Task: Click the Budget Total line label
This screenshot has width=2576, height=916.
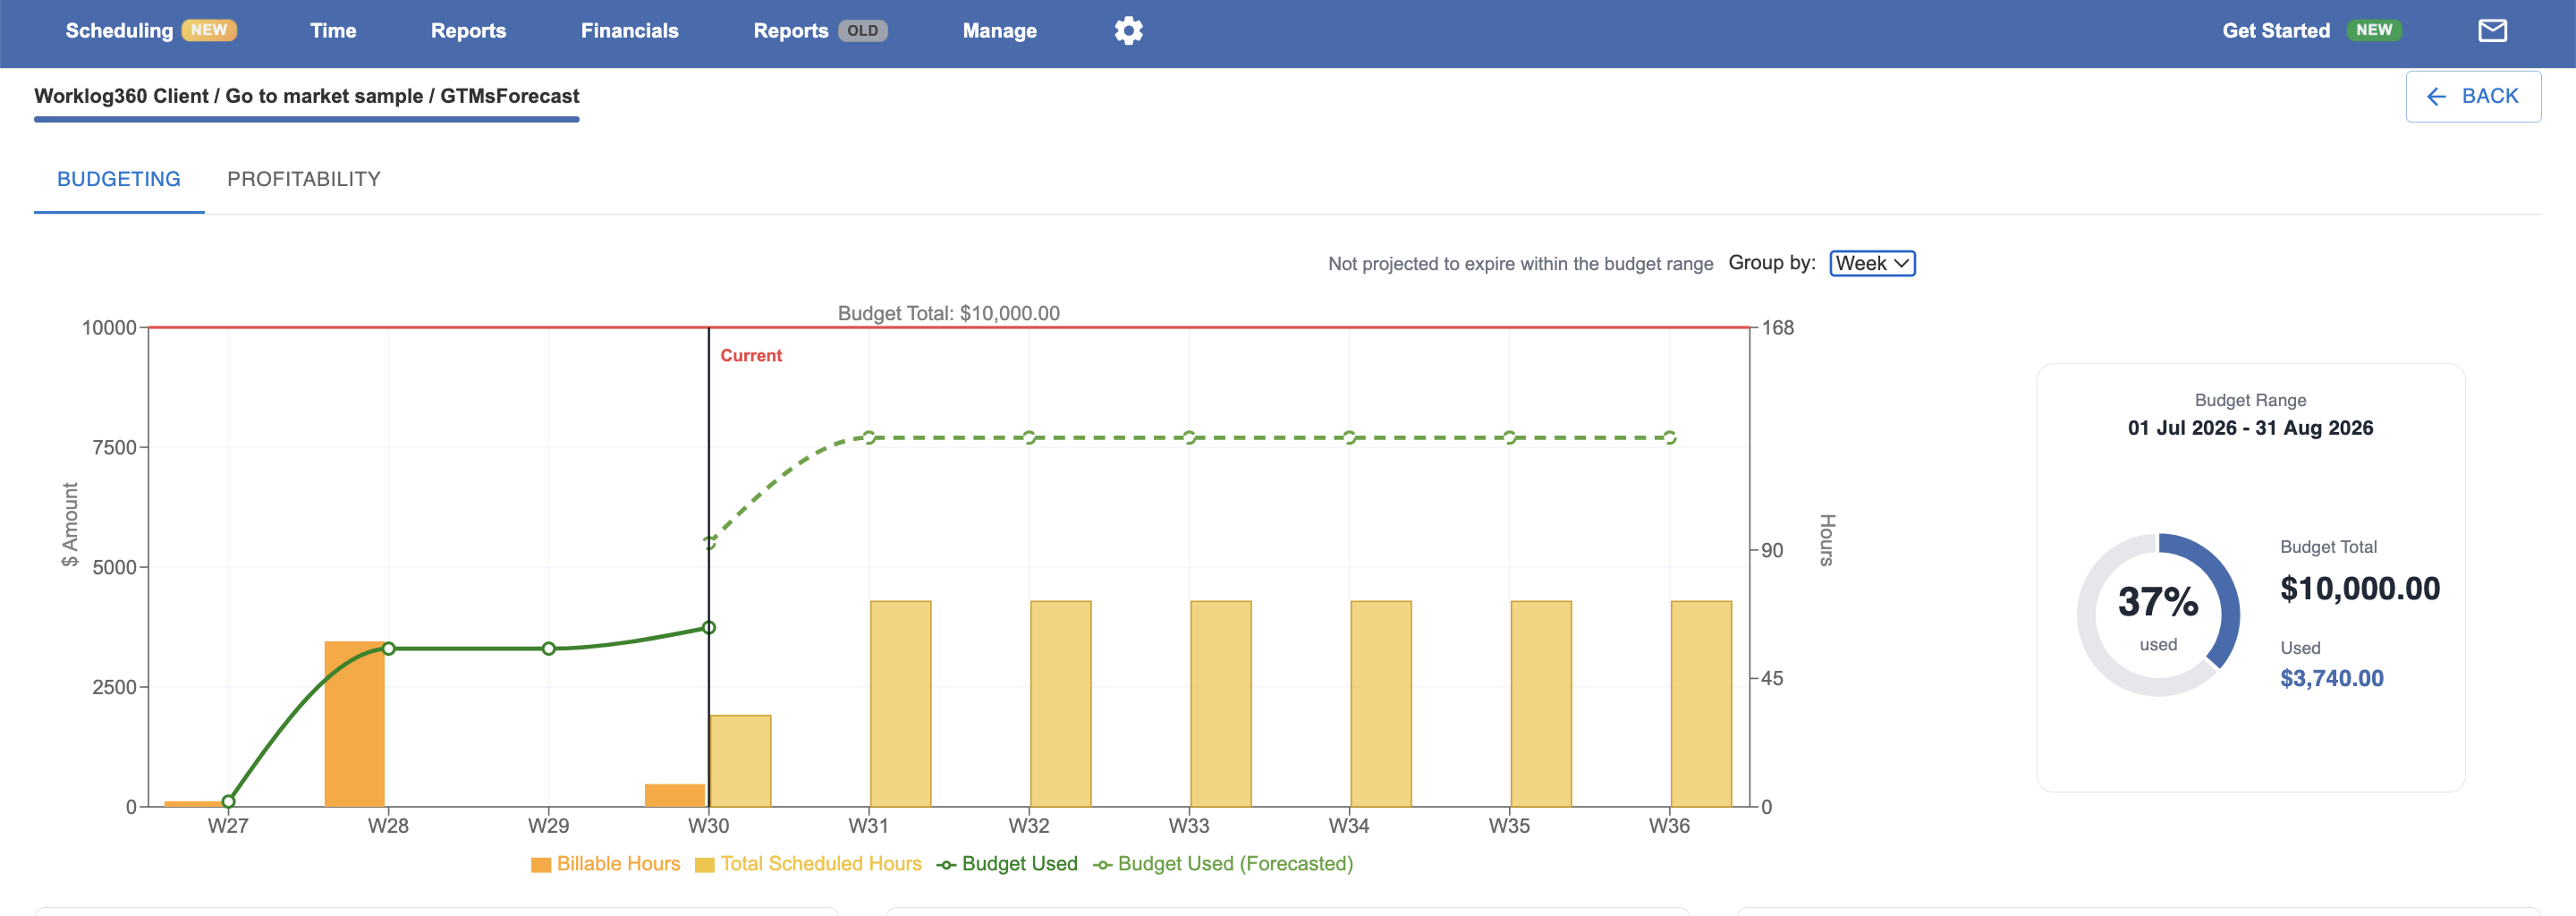Action: [x=948, y=313]
